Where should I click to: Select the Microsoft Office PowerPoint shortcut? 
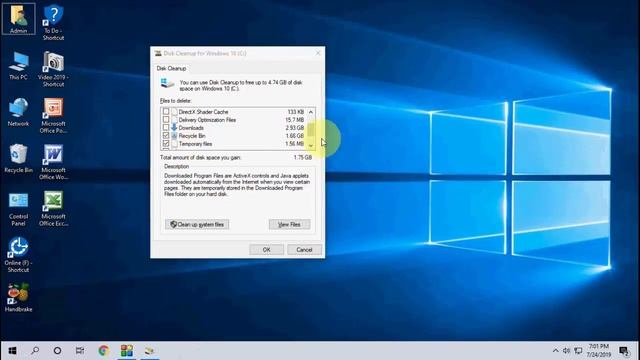pyautogui.click(x=53, y=116)
